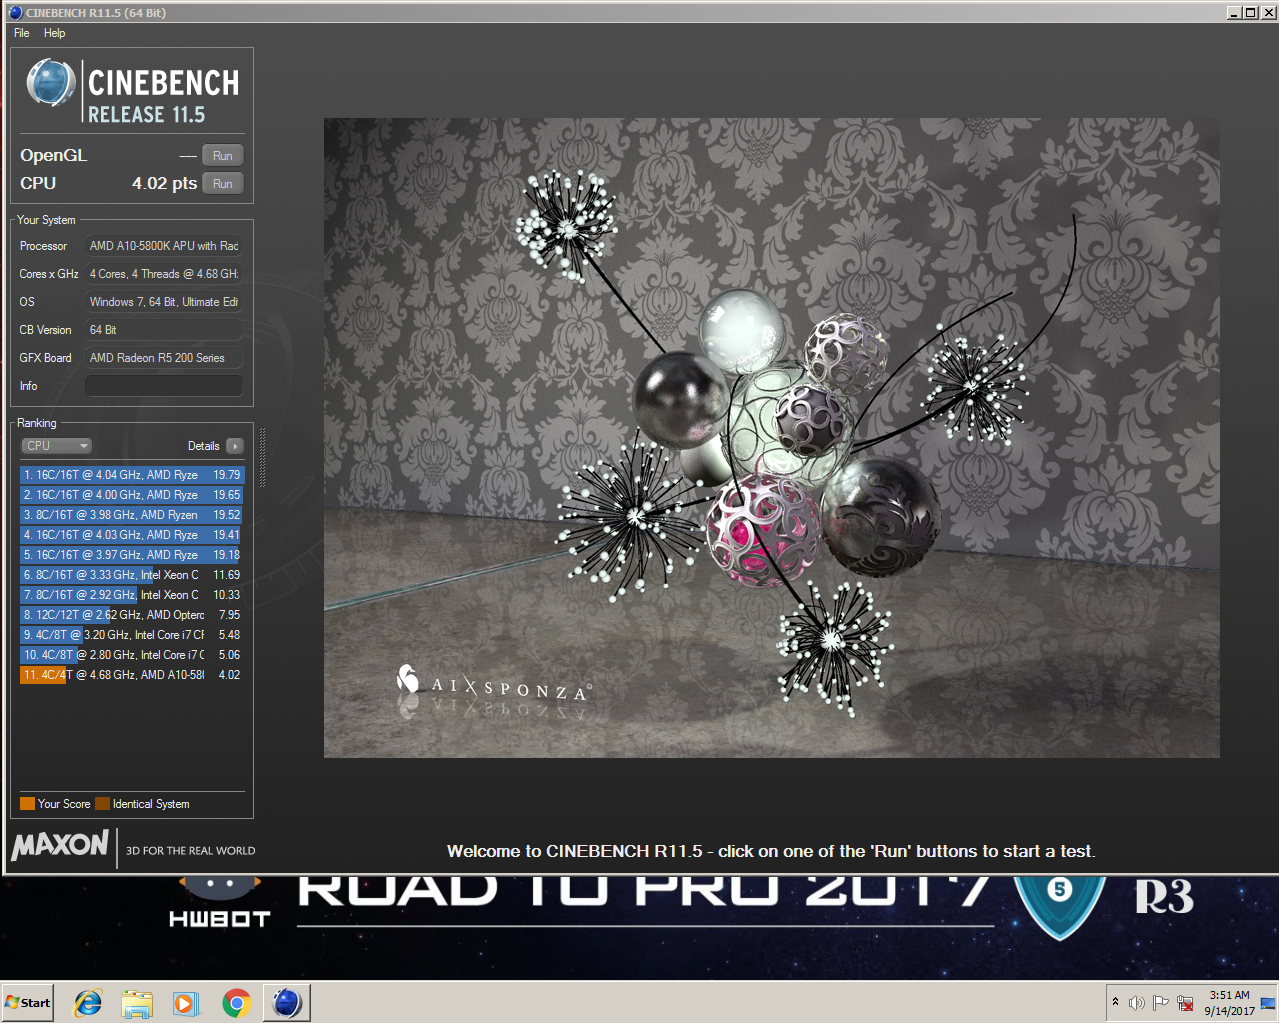
Task: Click the network status tray icon
Action: tap(1185, 1003)
